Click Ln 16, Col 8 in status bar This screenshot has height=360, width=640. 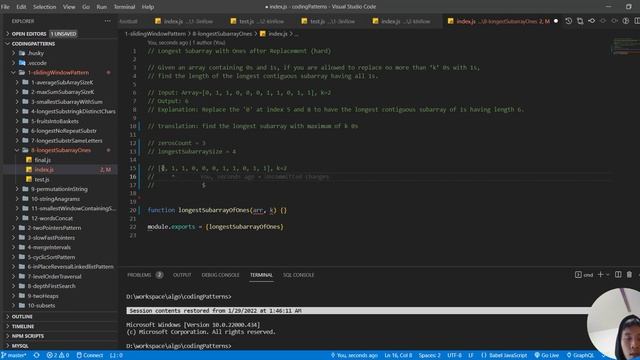398,355
